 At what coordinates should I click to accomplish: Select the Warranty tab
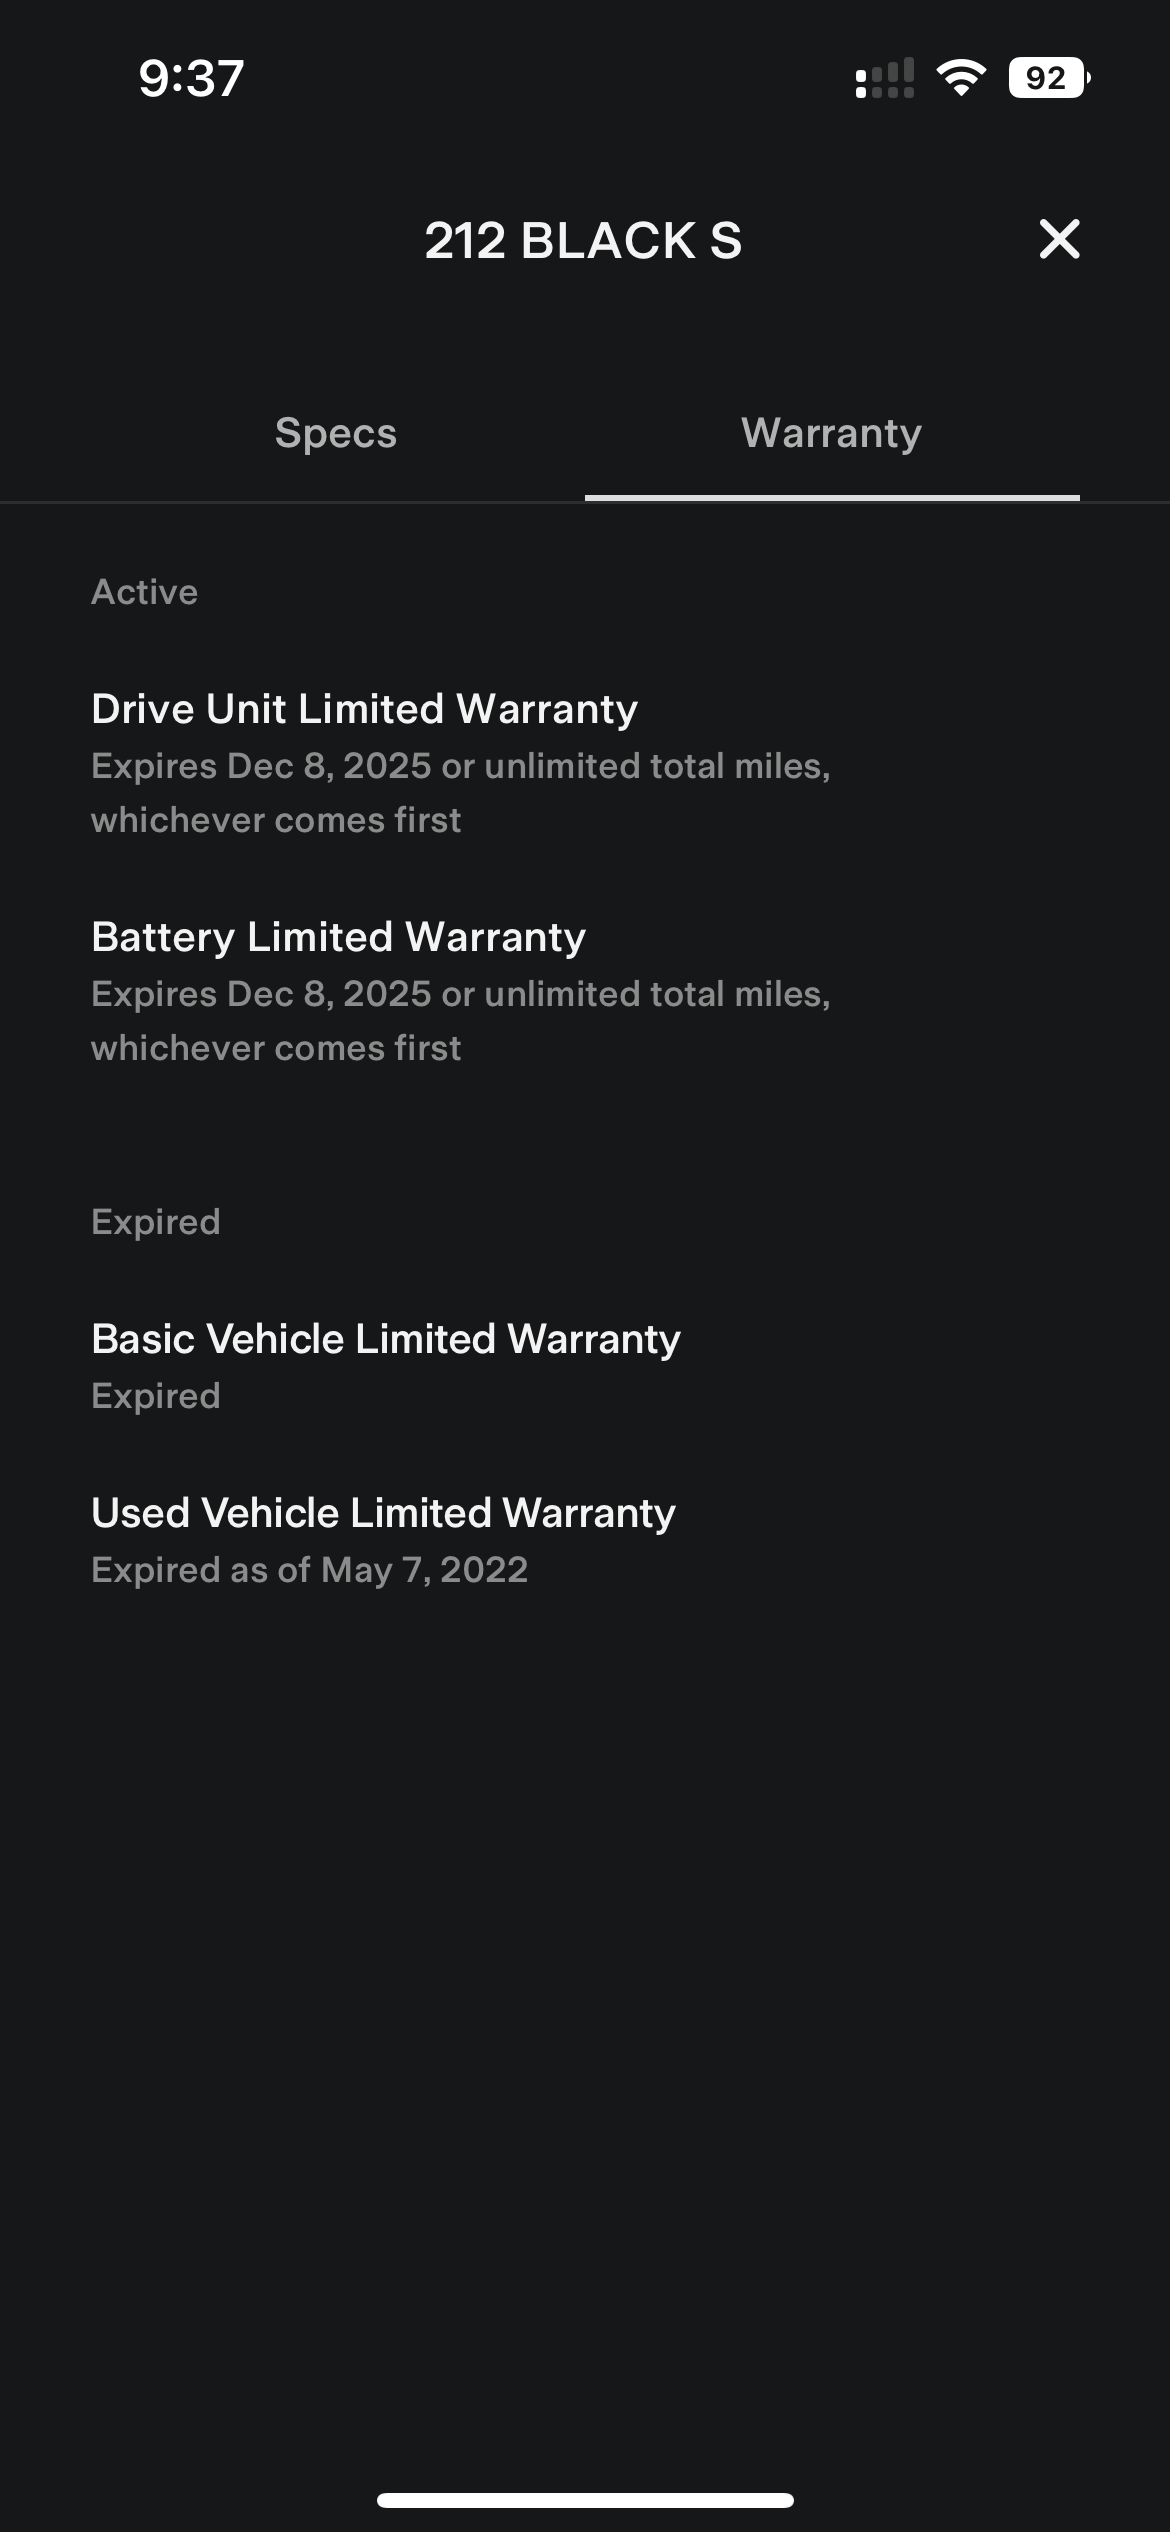coord(831,433)
